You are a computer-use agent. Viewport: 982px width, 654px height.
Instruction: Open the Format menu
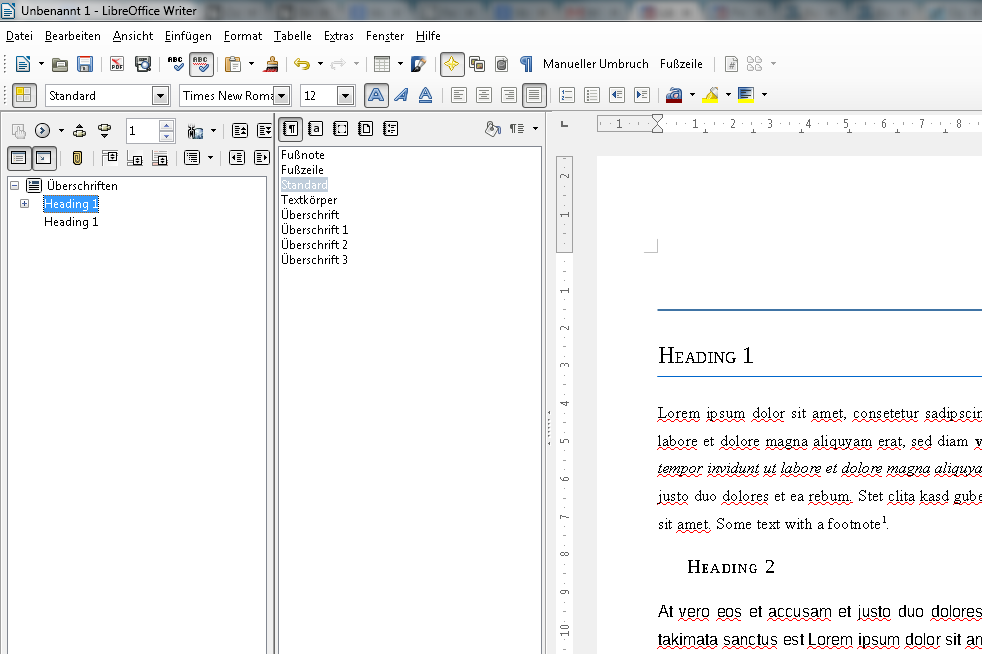click(x=242, y=36)
